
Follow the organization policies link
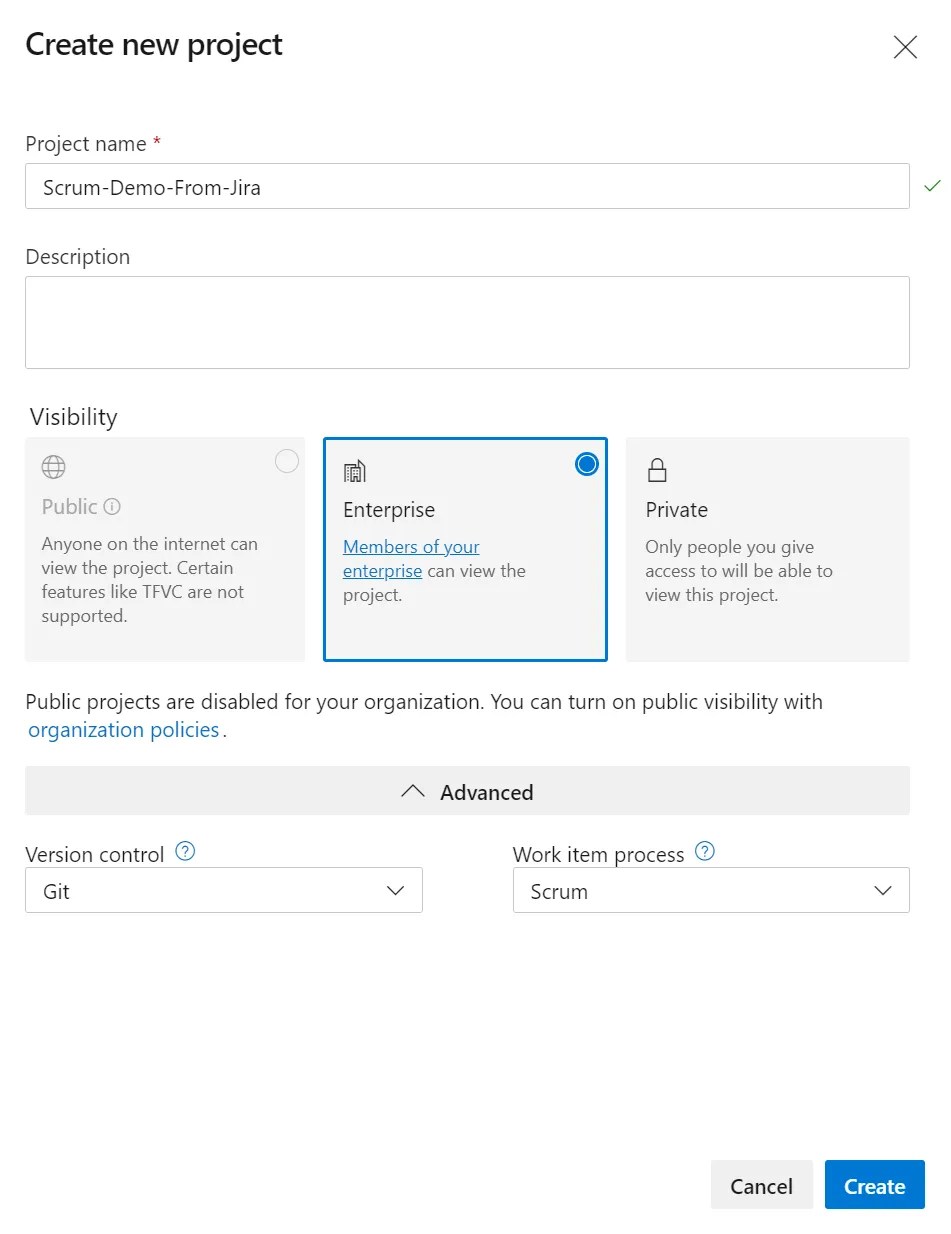click(124, 730)
